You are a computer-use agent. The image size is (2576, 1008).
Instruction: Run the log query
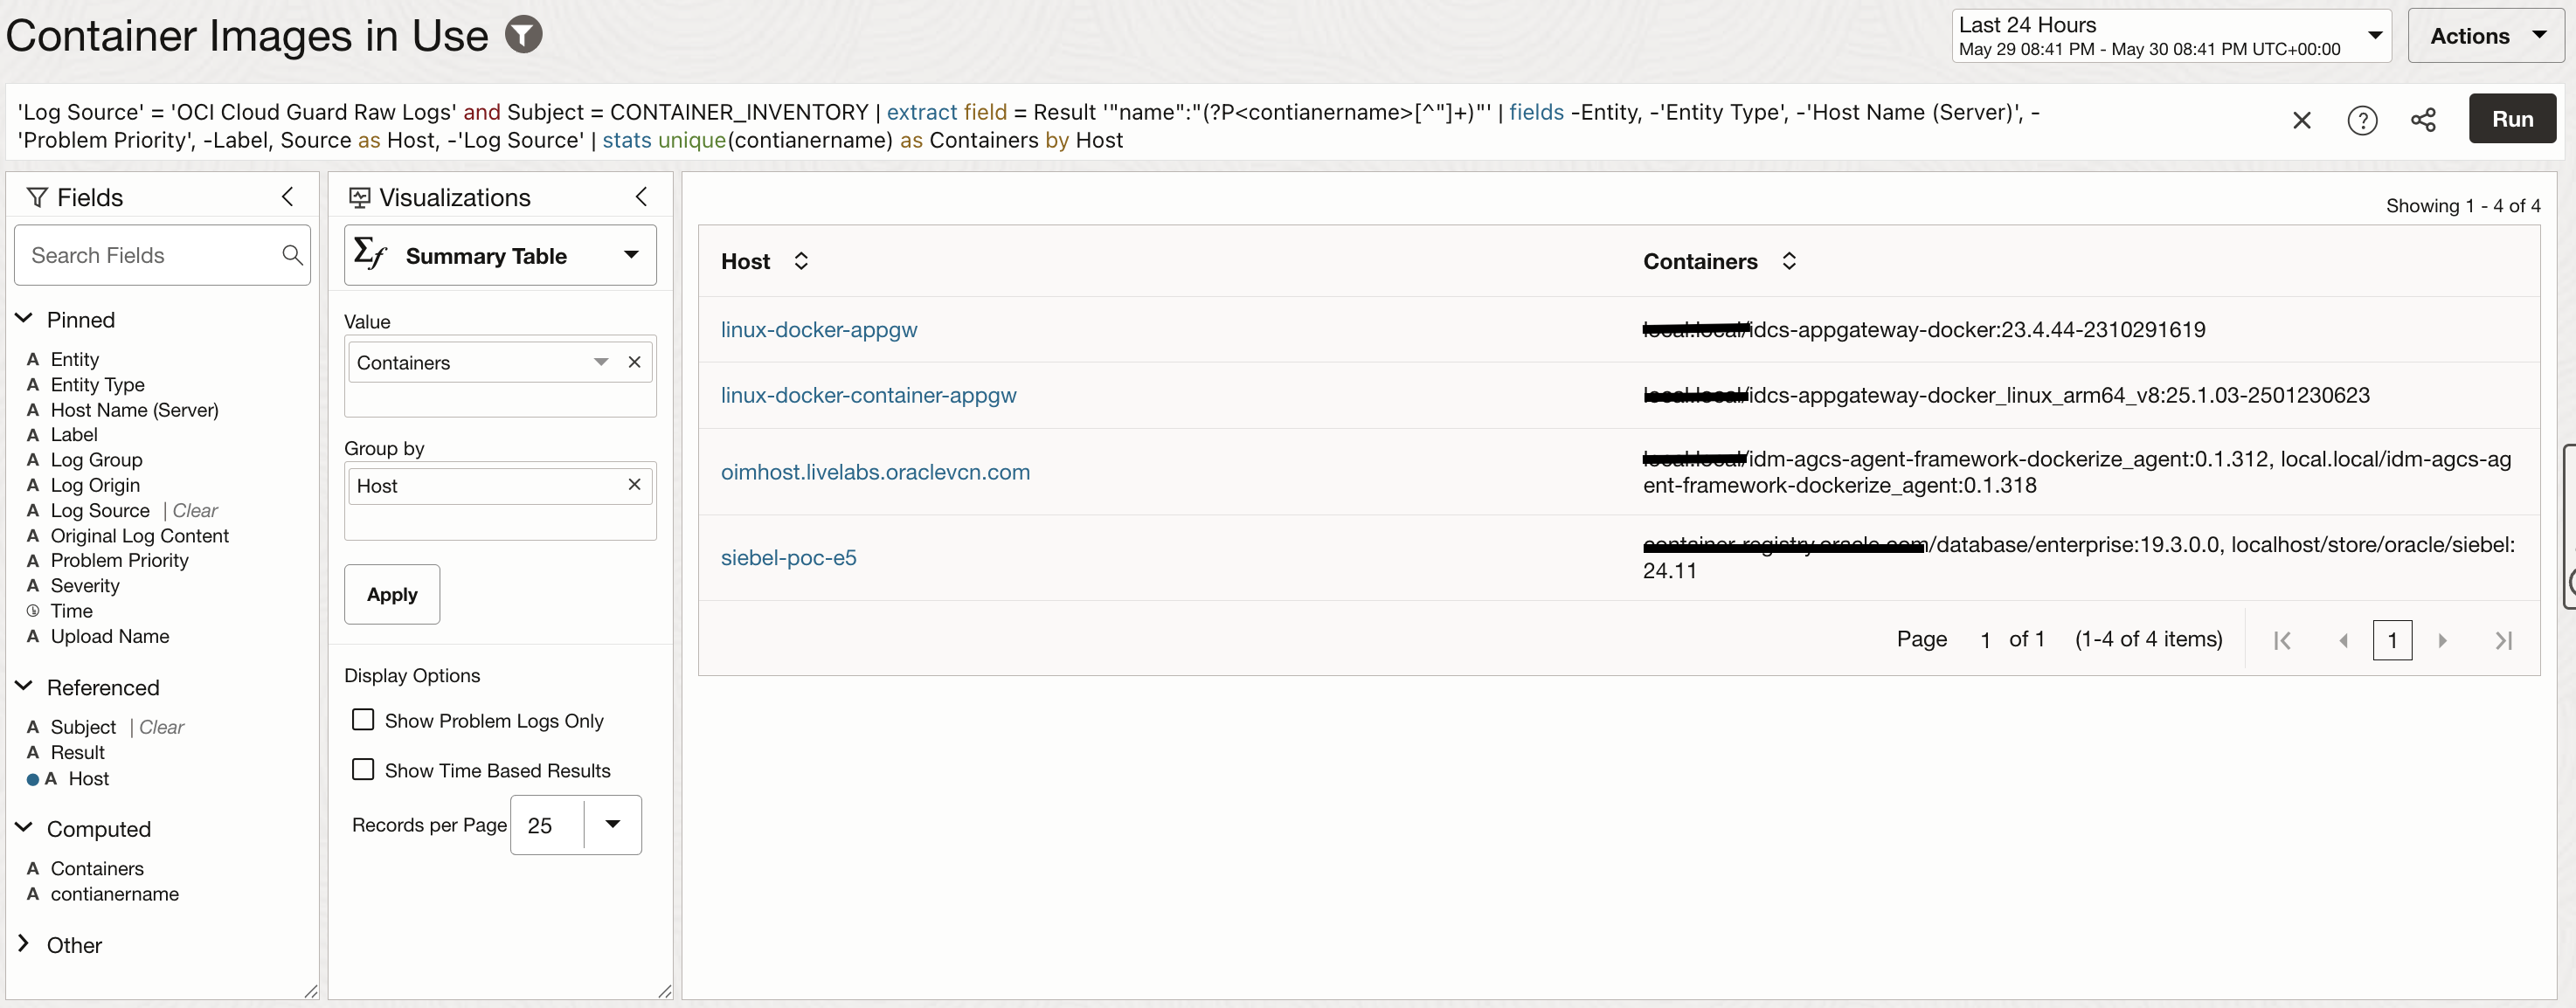pyautogui.click(x=2511, y=119)
